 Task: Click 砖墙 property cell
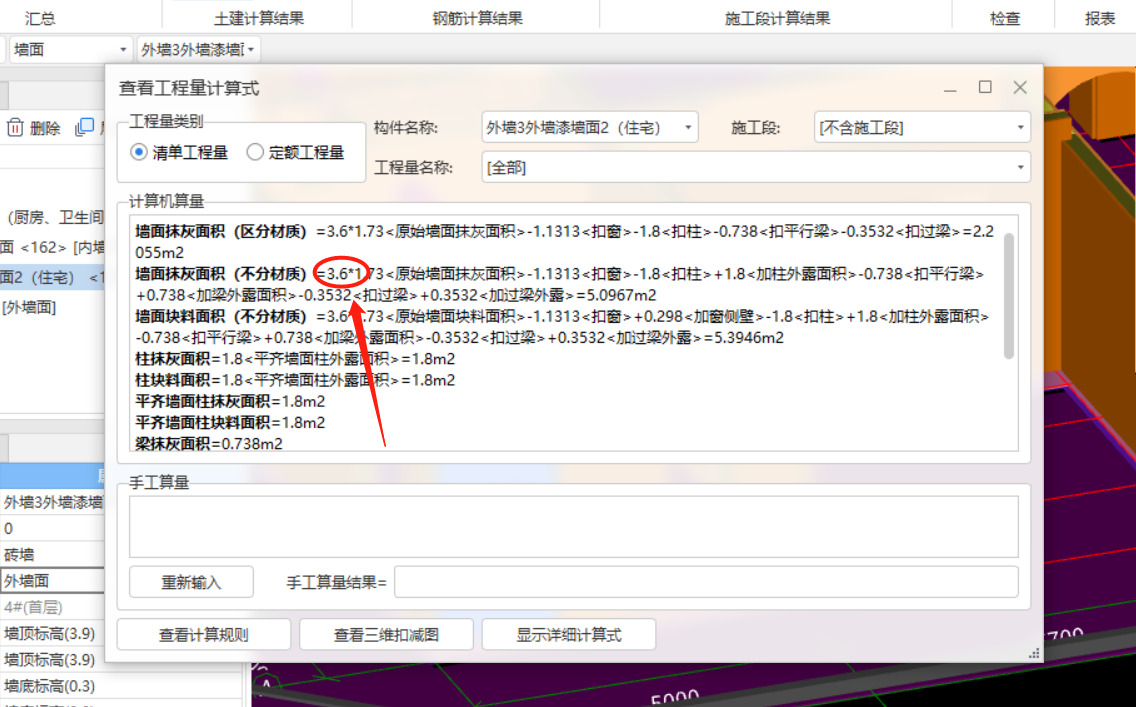[52, 555]
